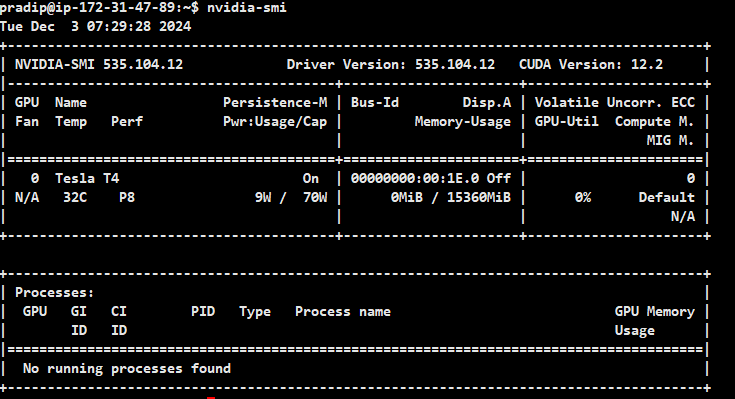Click the Persistence-M 'On' value
The width and height of the screenshot is (735, 399).
coord(310,178)
